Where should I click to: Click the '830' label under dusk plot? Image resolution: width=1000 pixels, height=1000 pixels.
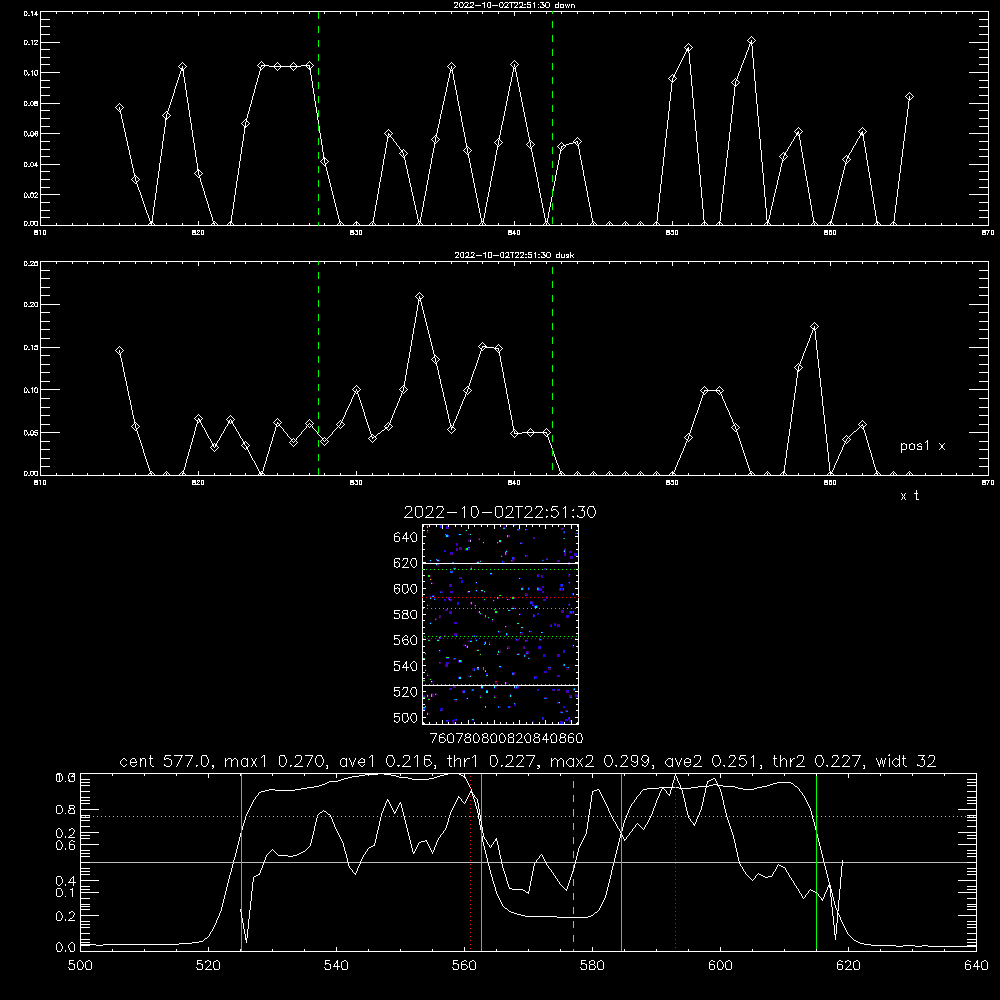(x=356, y=483)
